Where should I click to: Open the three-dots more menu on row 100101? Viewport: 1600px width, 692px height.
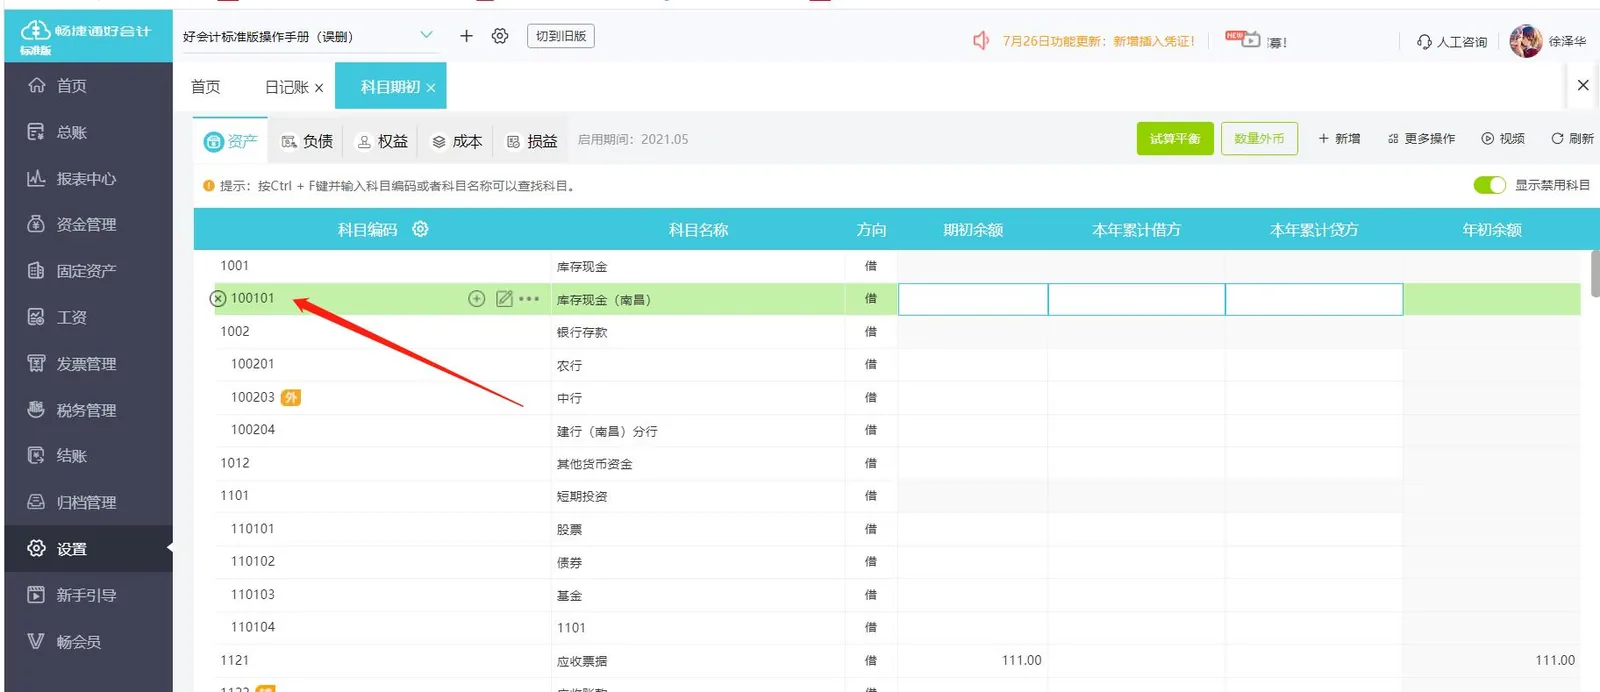(x=530, y=299)
